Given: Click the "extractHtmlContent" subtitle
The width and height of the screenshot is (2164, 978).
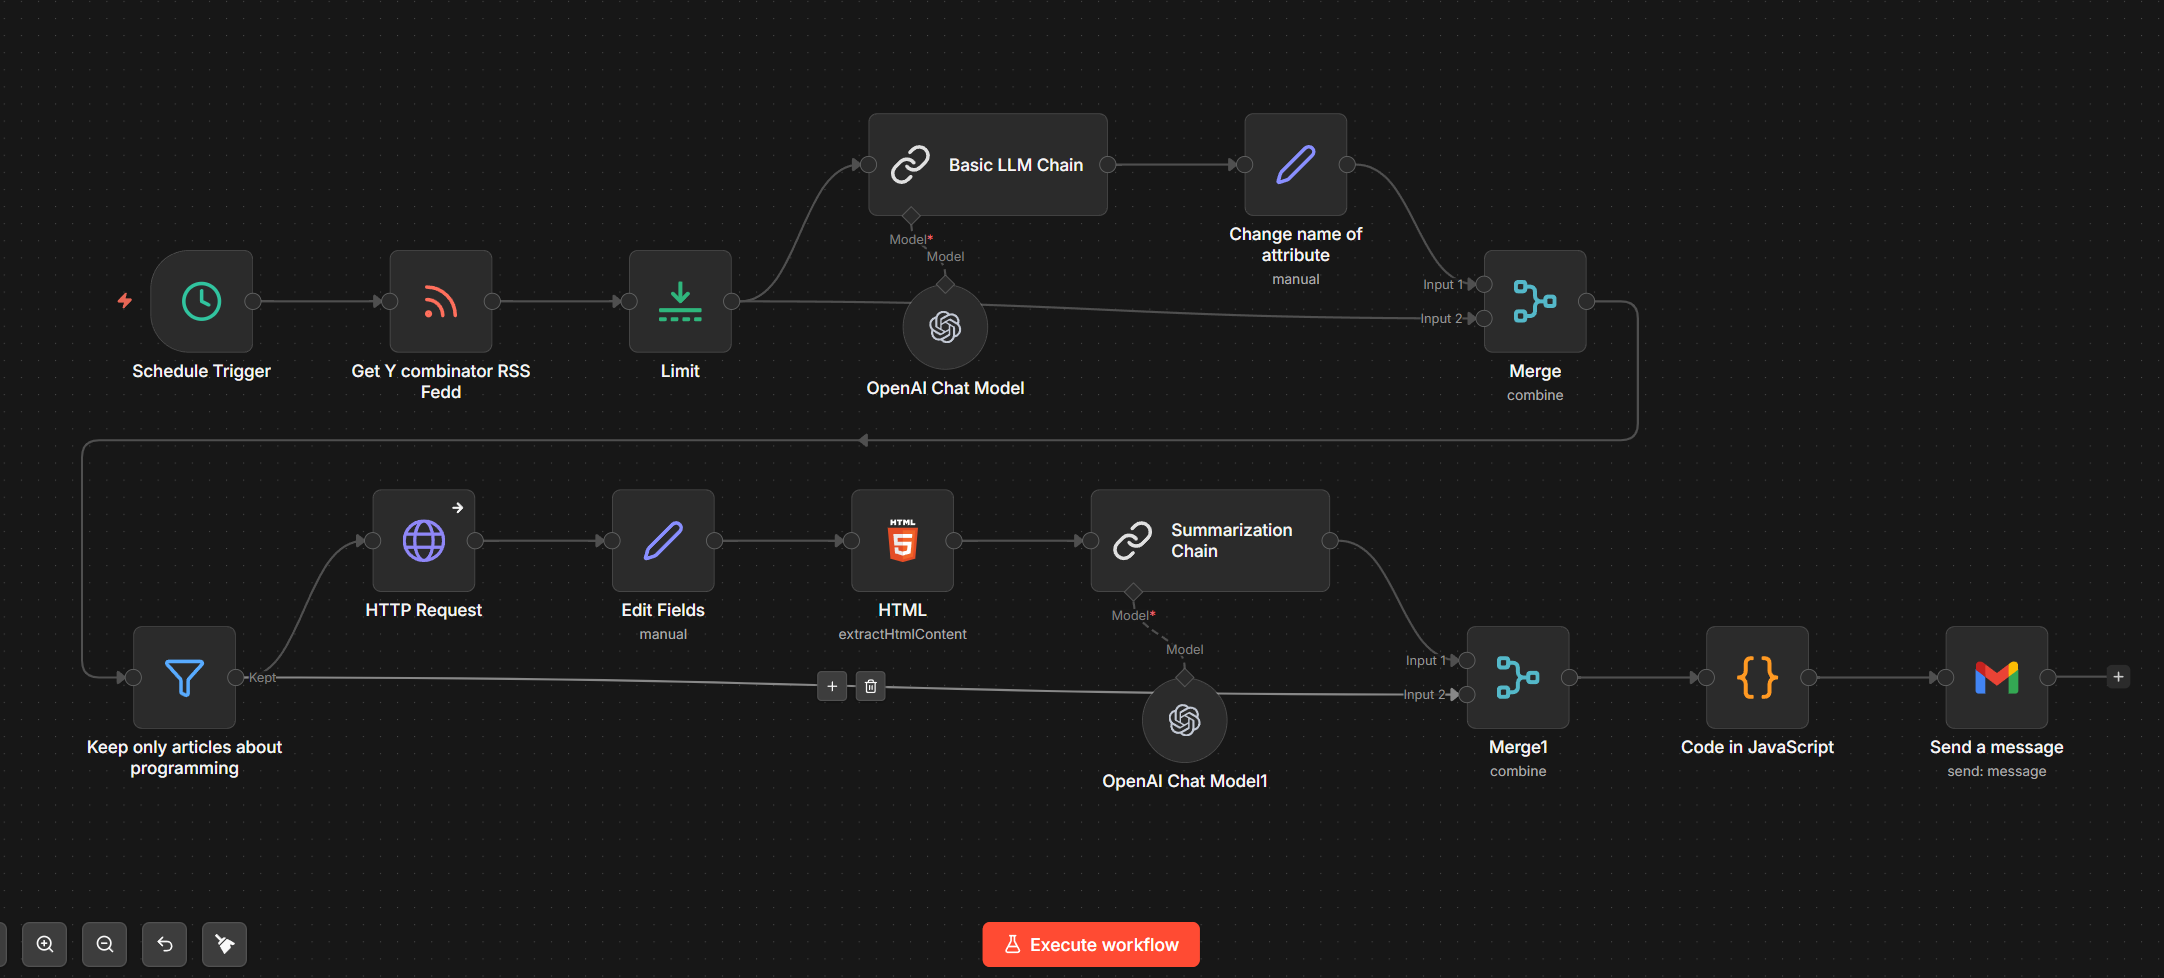Looking at the screenshot, I should point(902,634).
